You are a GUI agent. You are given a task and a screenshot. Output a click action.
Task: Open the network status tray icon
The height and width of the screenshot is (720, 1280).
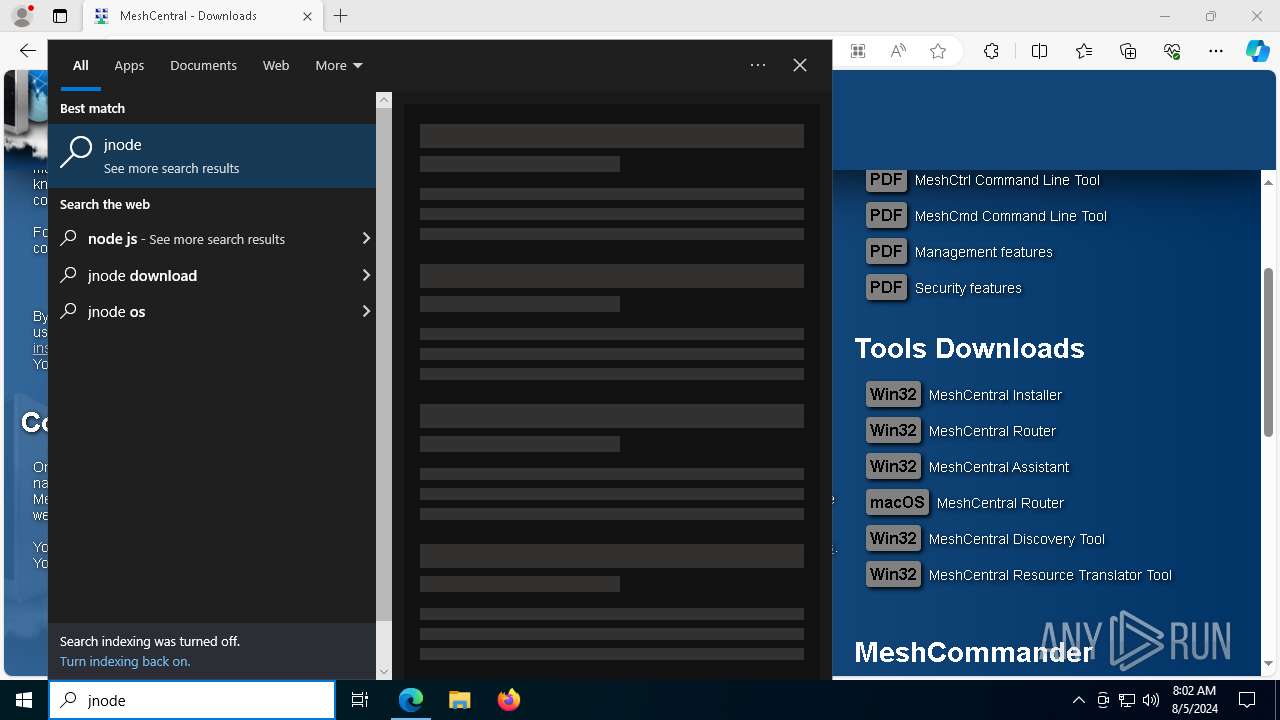pos(1127,700)
